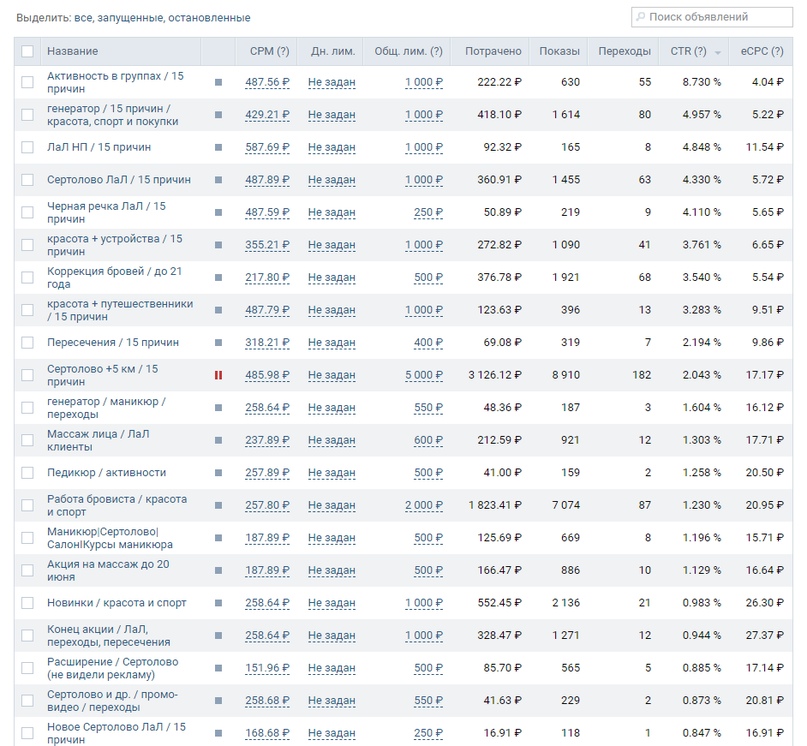Viewport: 807px width, 746px height.
Task: Click status square for Пересечения / 15 причин
Action: point(218,342)
